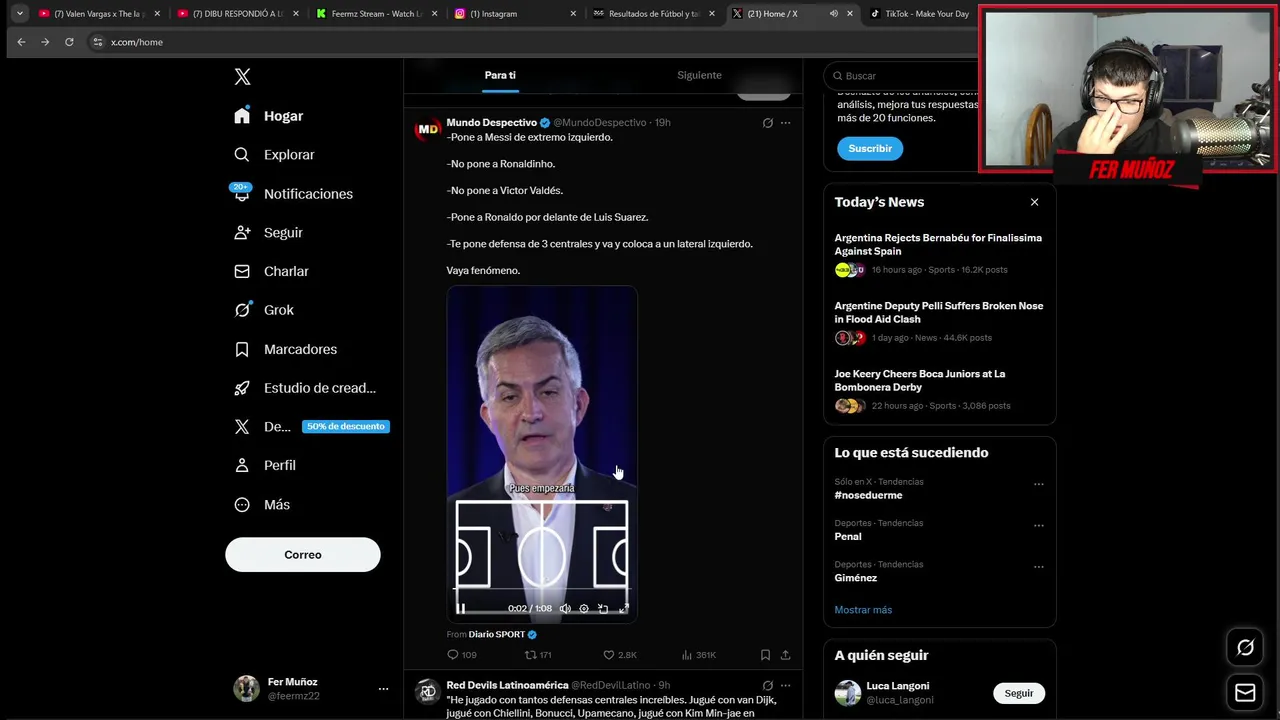Viewport: 1280px width, 720px height.
Task: Mute audio on the Home / X tab
Action: [833, 14]
